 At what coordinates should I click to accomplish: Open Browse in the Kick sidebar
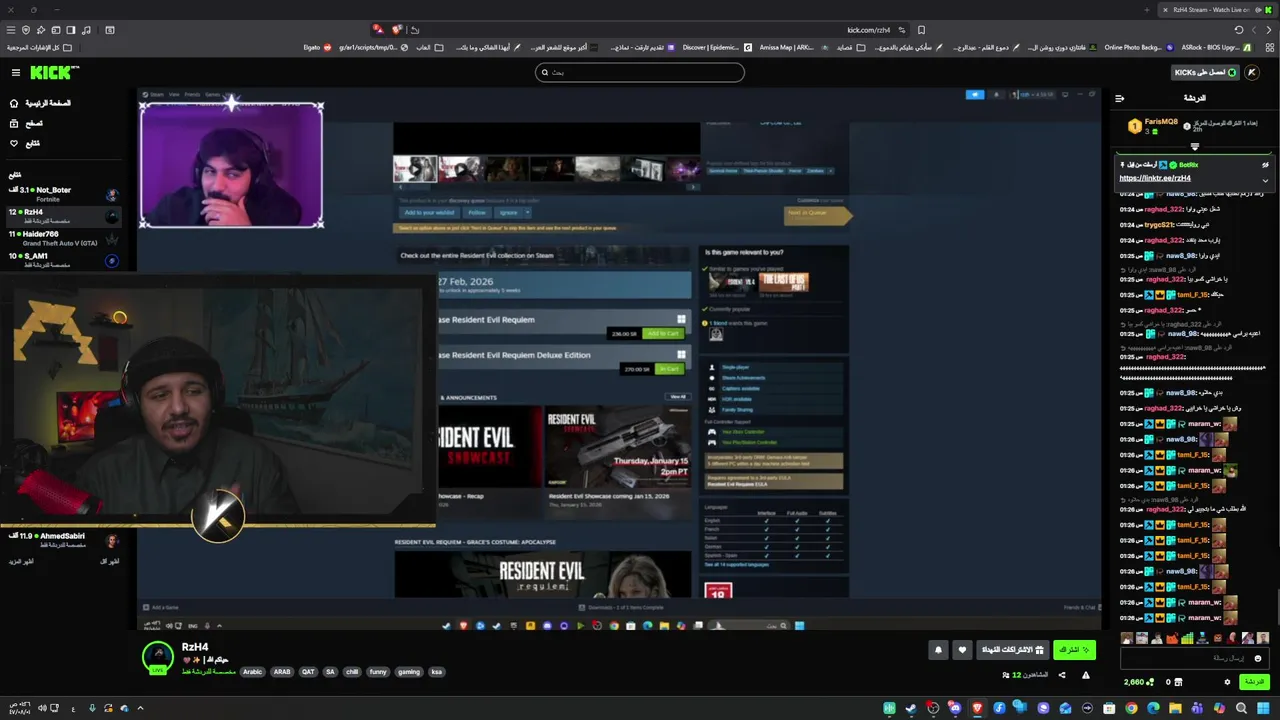tap(26, 123)
